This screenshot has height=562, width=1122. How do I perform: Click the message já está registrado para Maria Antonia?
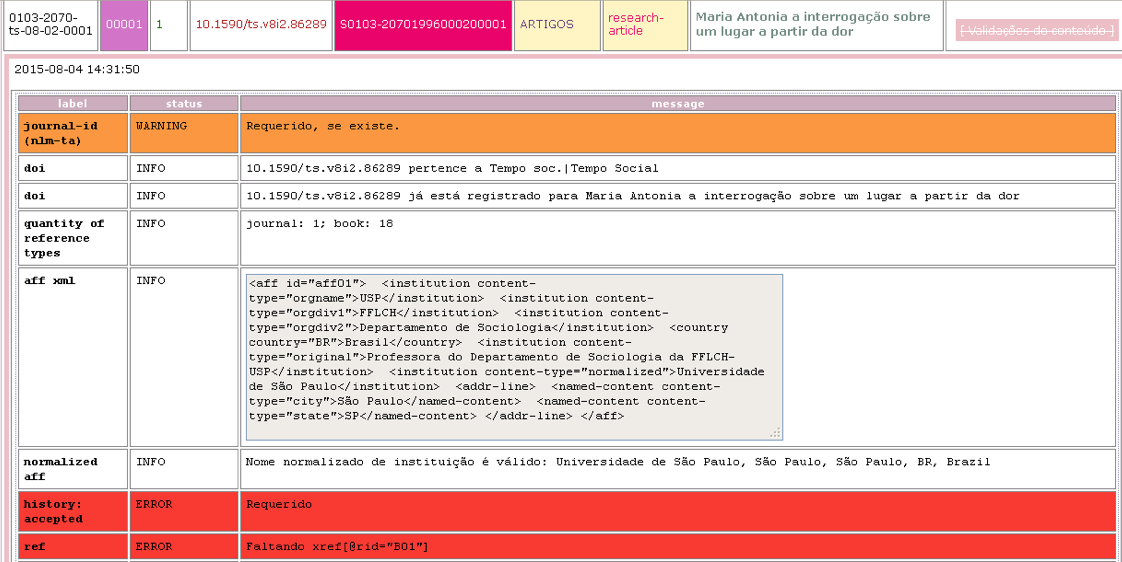(678, 195)
